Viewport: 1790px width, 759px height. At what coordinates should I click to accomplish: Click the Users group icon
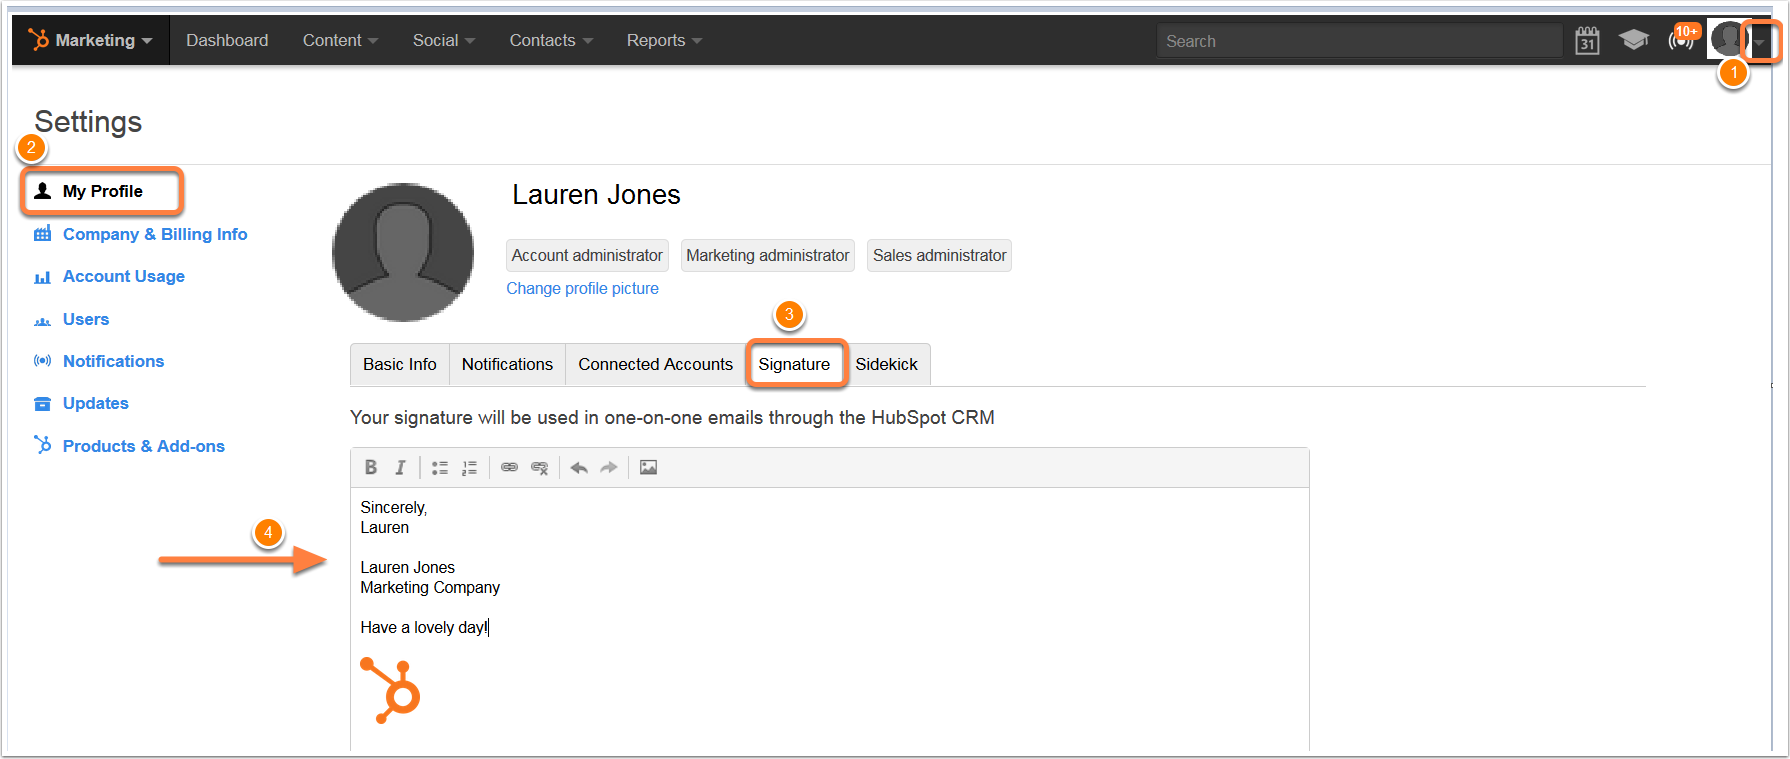tap(42, 320)
